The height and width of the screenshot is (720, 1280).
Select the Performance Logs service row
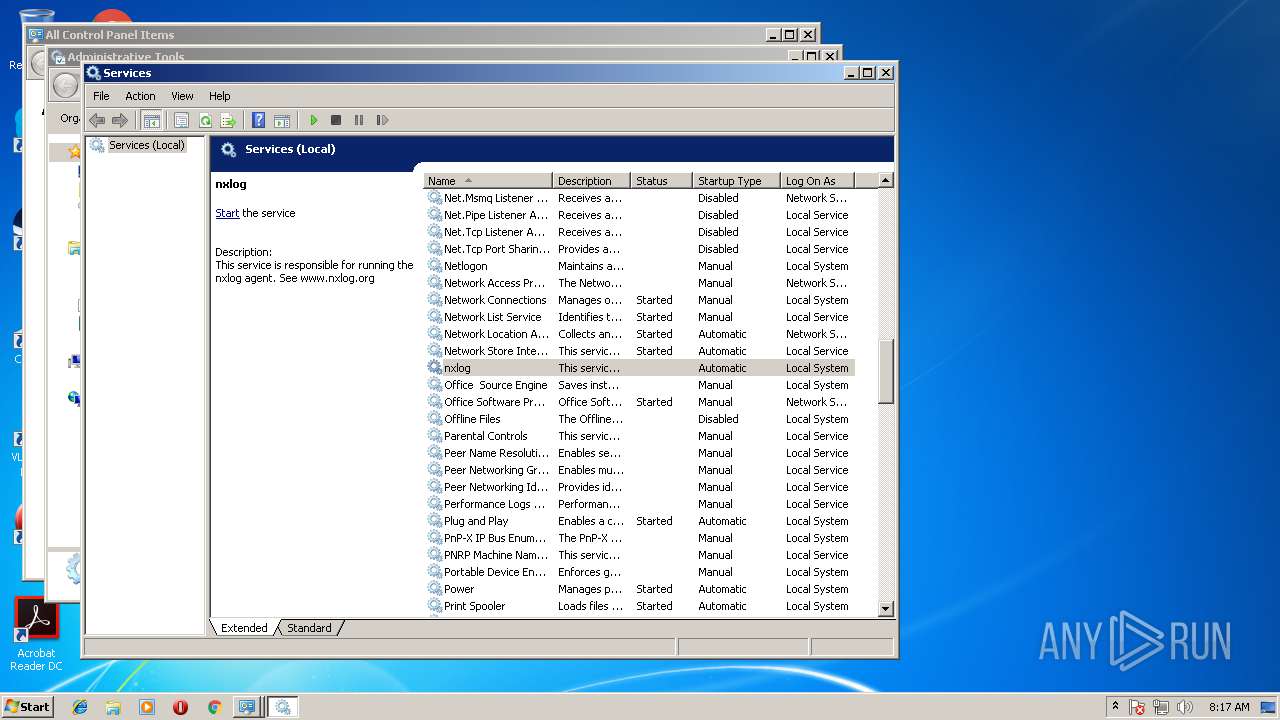[x=640, y=504]
